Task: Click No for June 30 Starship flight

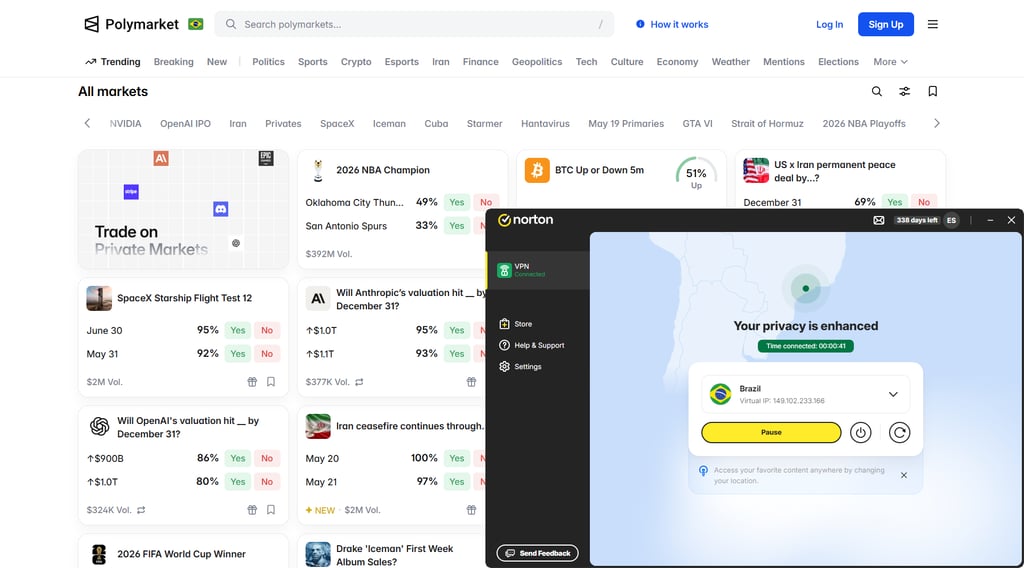Action: pos(267,330)
